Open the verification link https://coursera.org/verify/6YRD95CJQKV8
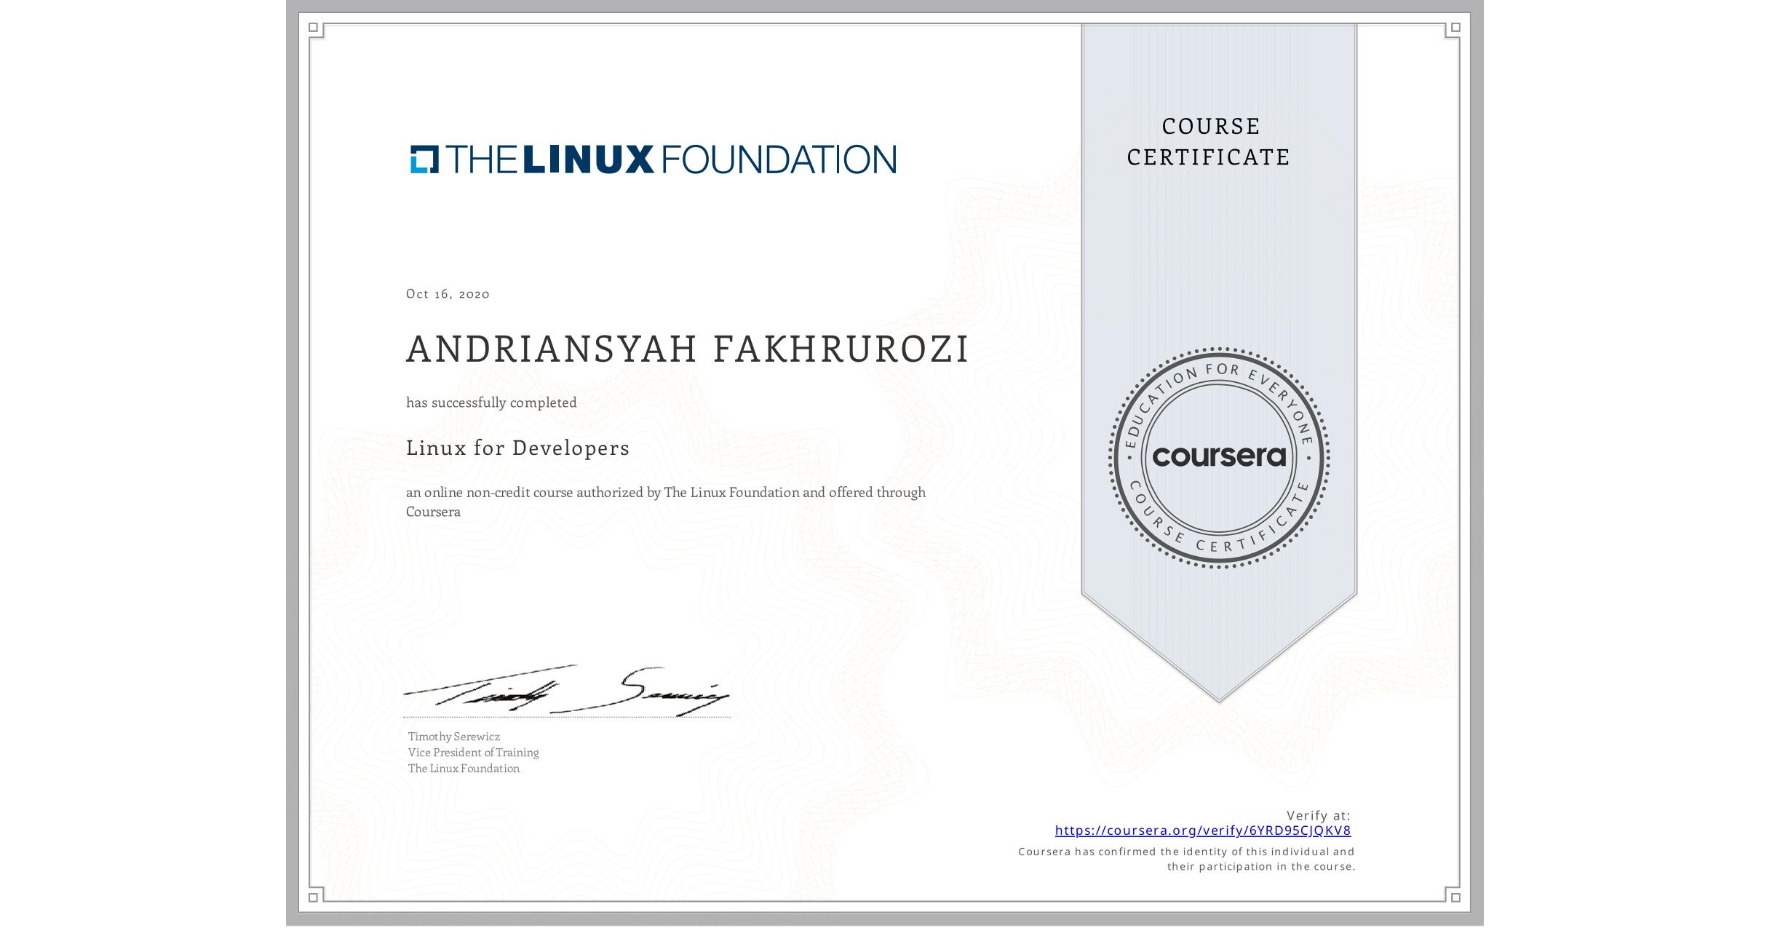1772x928 pixels. click(1203, 830)
